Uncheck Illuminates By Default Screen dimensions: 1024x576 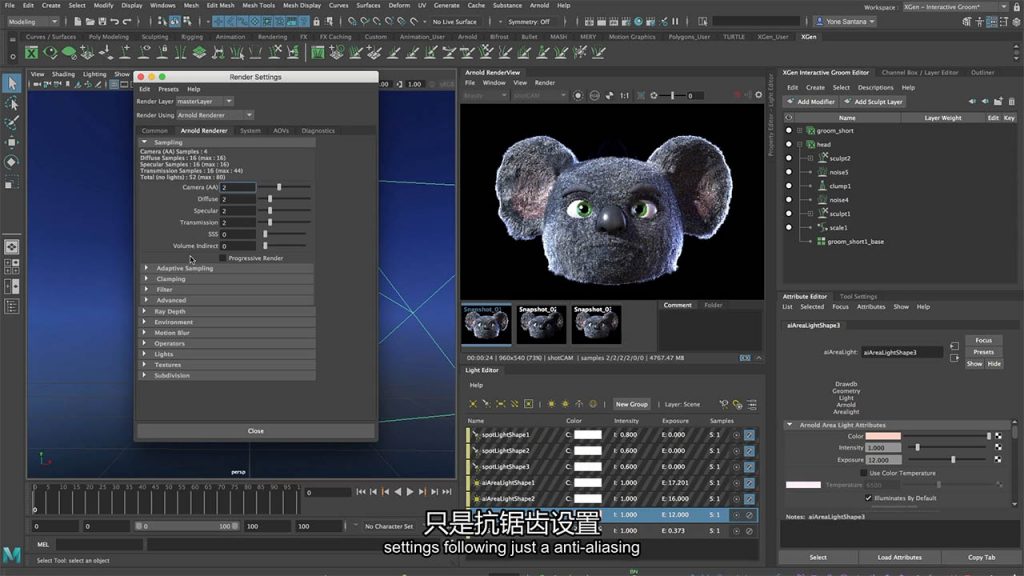coord(868,498)
